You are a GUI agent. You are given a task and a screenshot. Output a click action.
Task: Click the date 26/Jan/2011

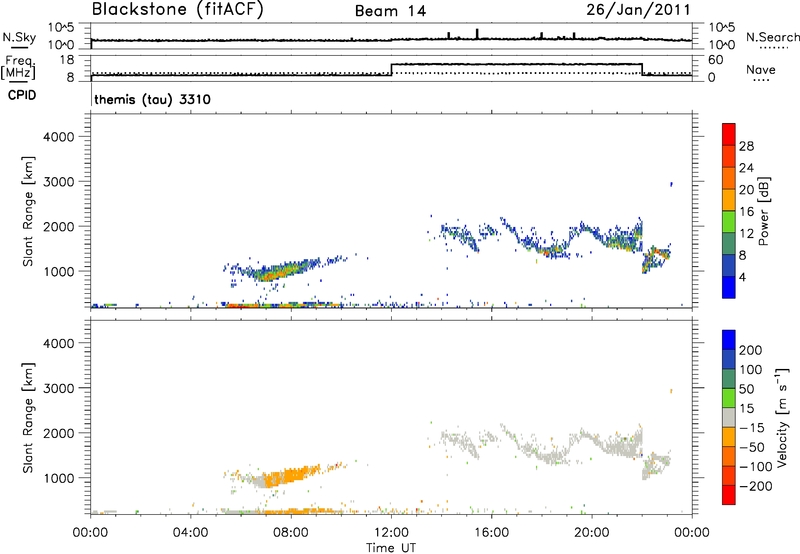click(638, 10)
